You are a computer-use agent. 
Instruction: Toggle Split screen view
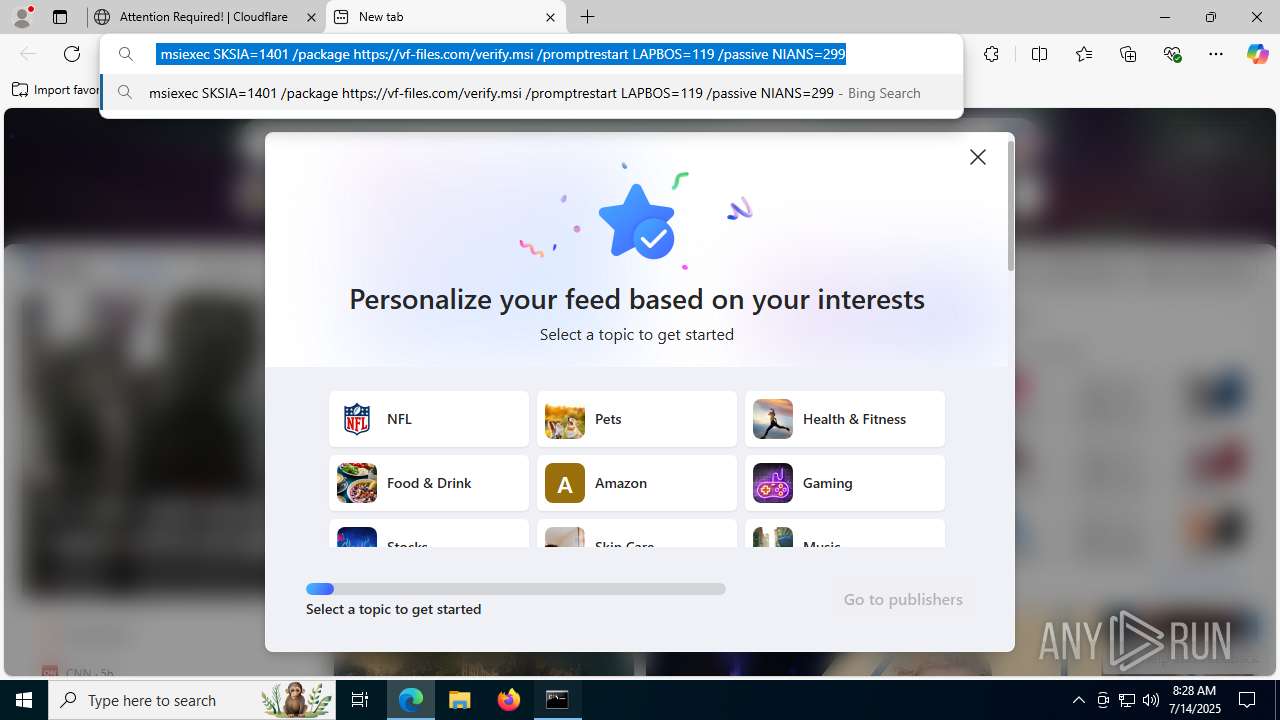(1039, 54)
